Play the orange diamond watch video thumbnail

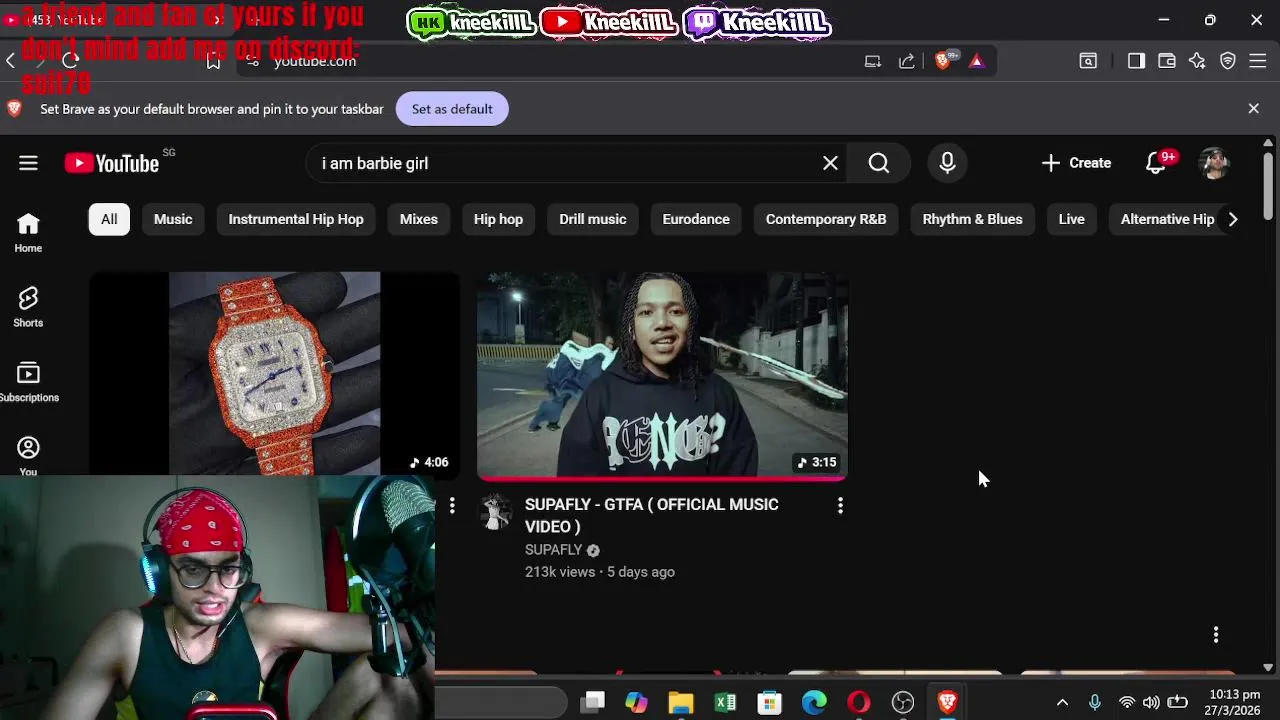tap(275, 373)
